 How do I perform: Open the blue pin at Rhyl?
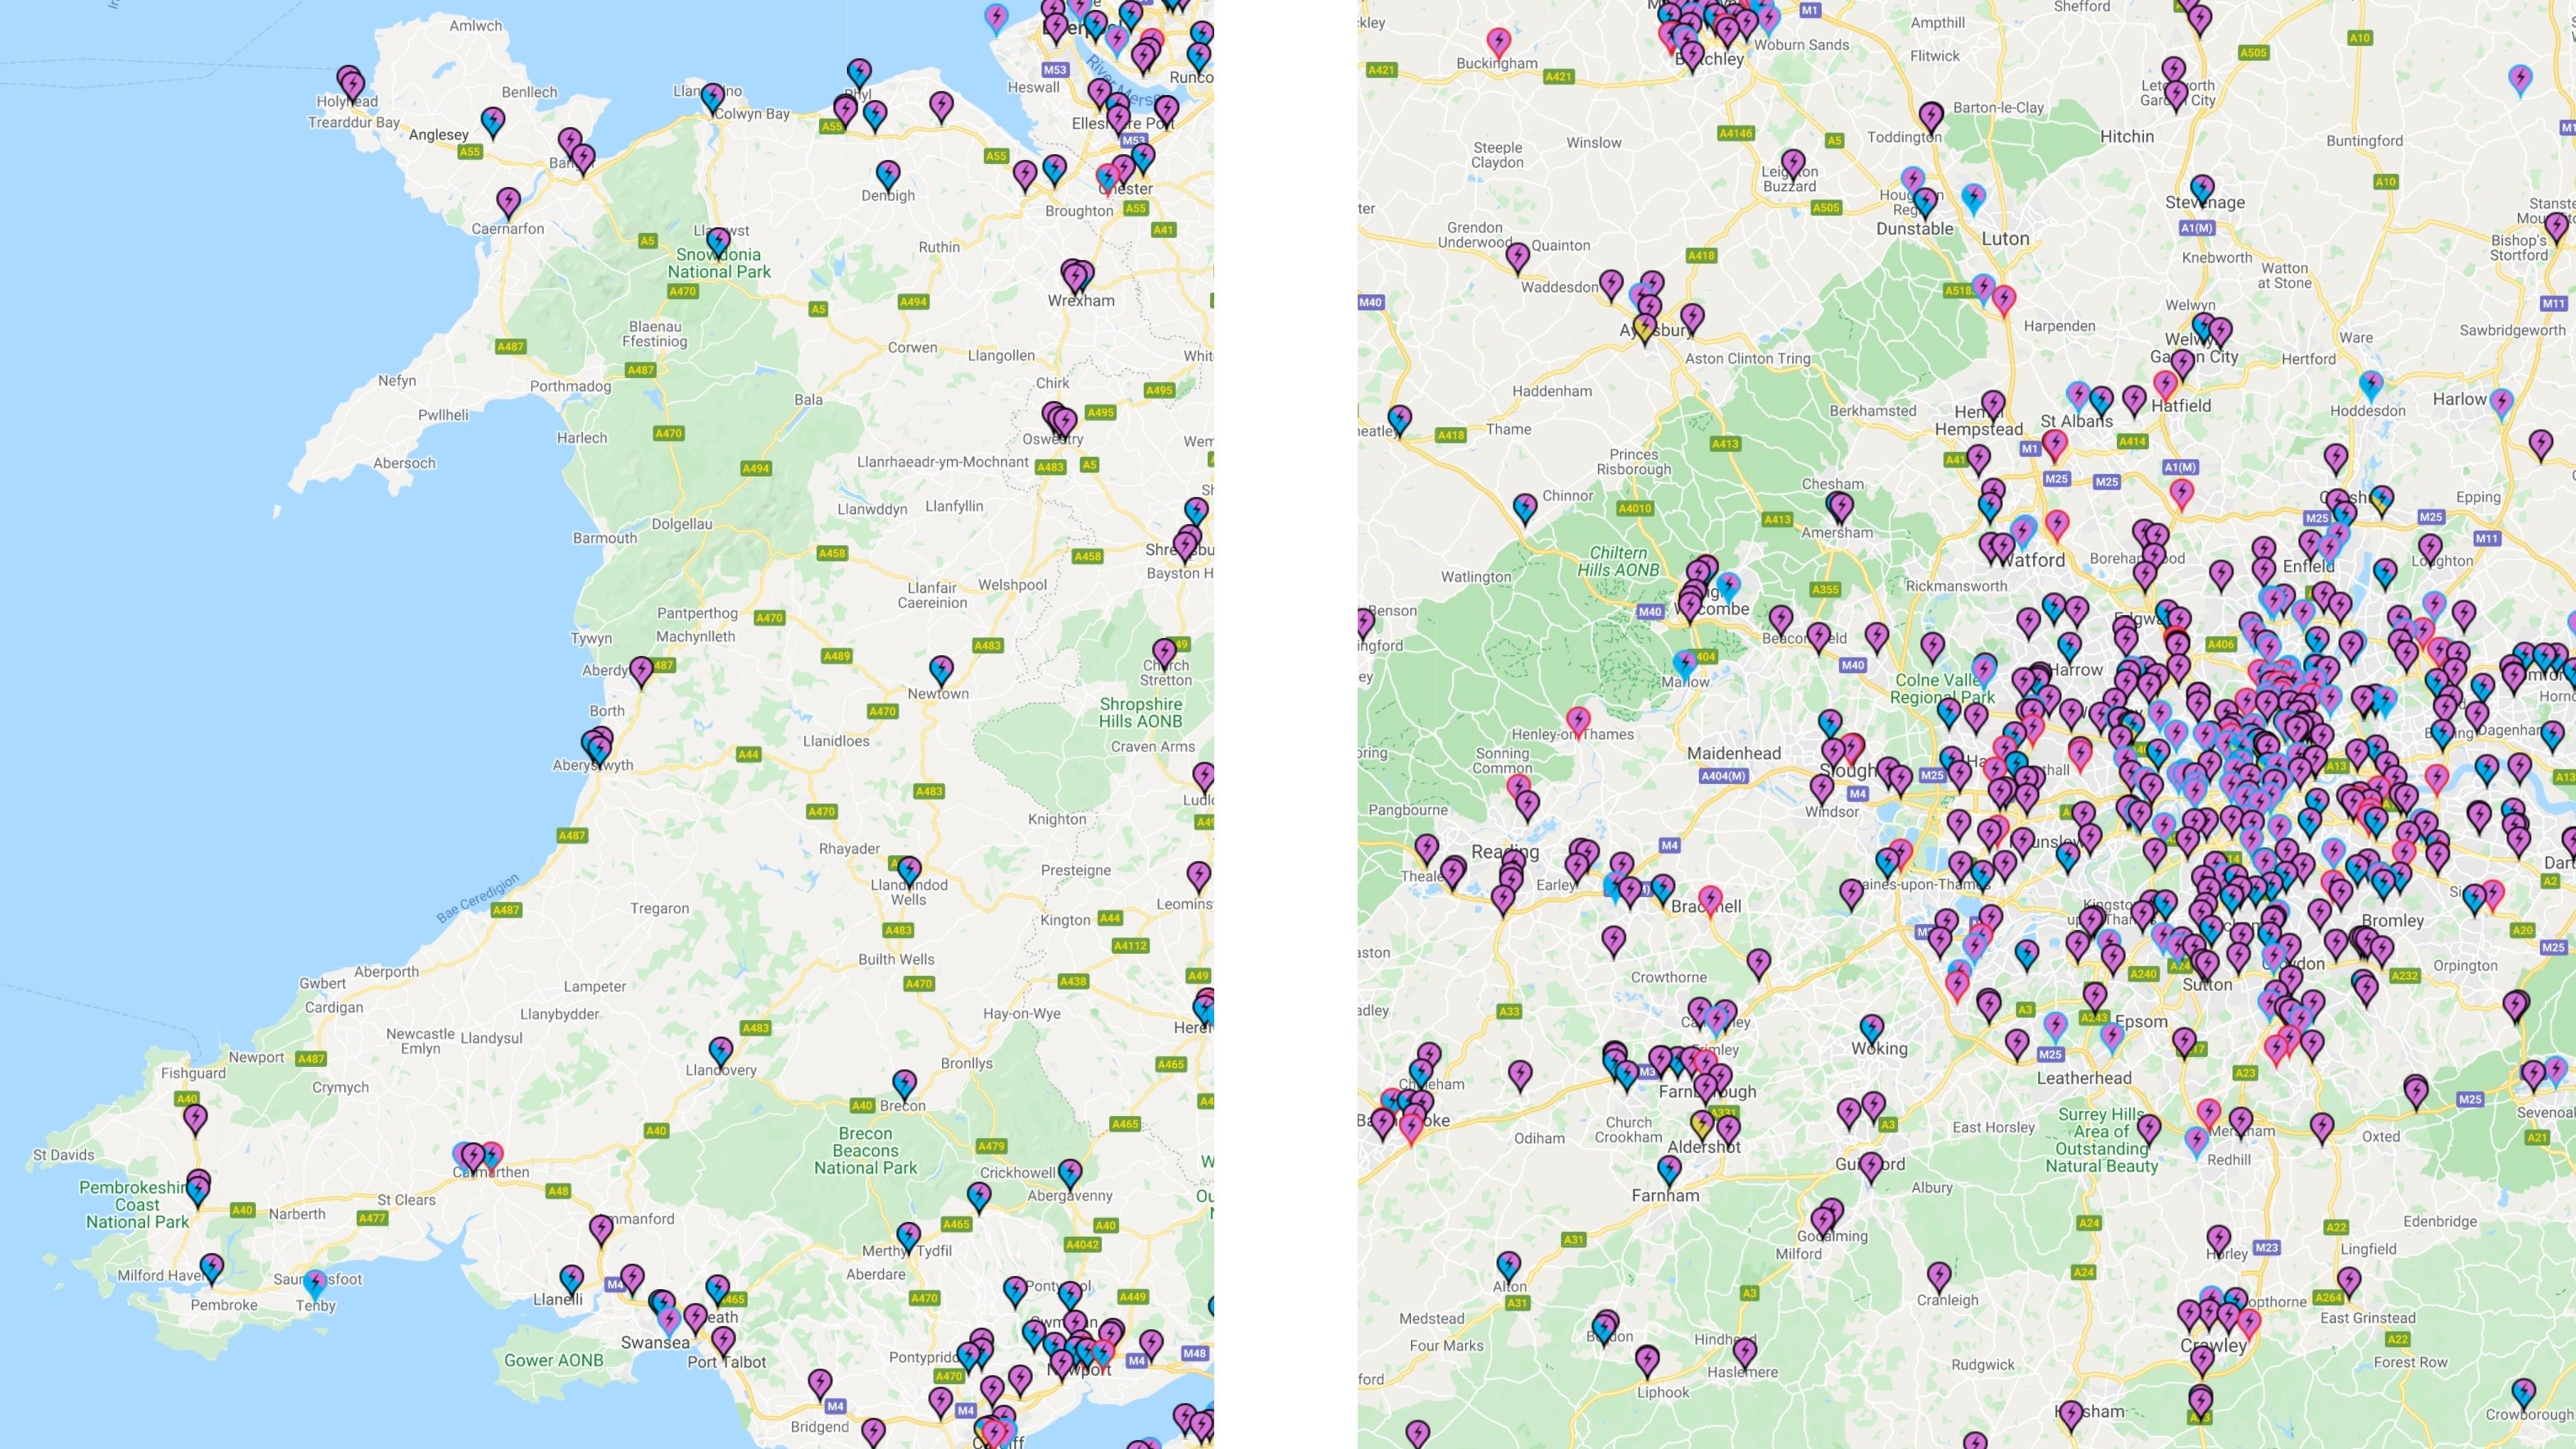[x=859, y=72]
